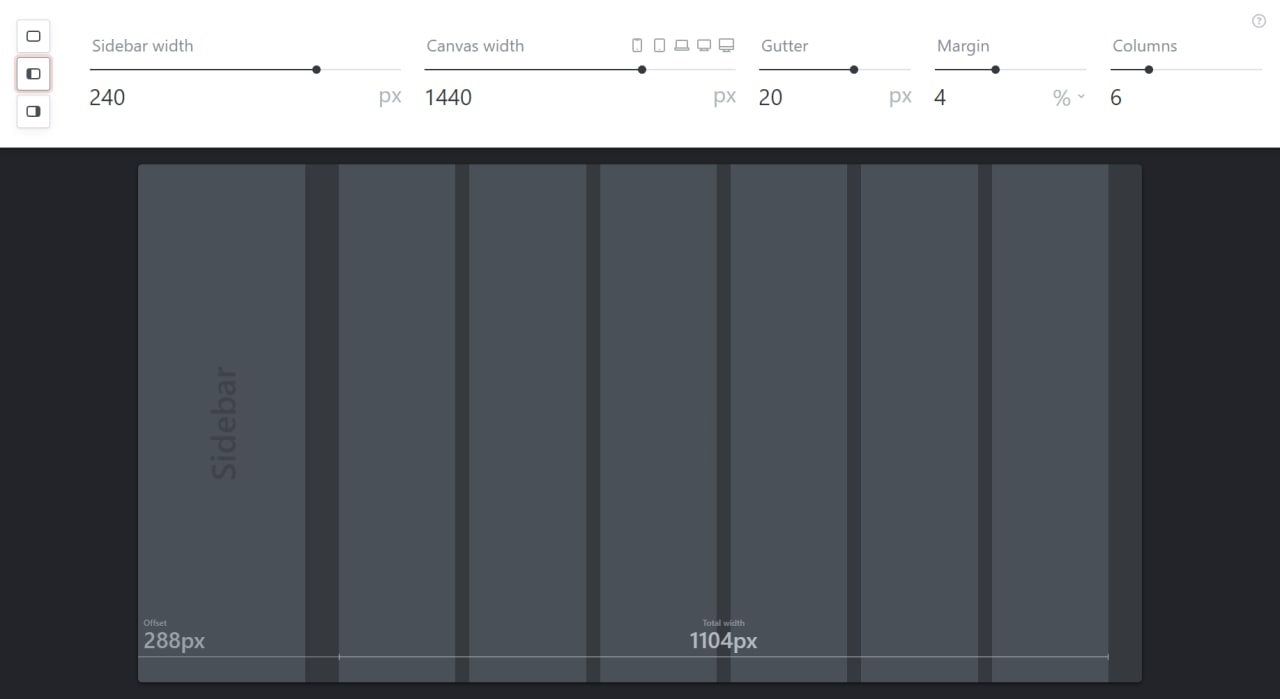Choose the laptop canvas preset
Screen dimensions: 1280x699
click(x=681, y=45)
